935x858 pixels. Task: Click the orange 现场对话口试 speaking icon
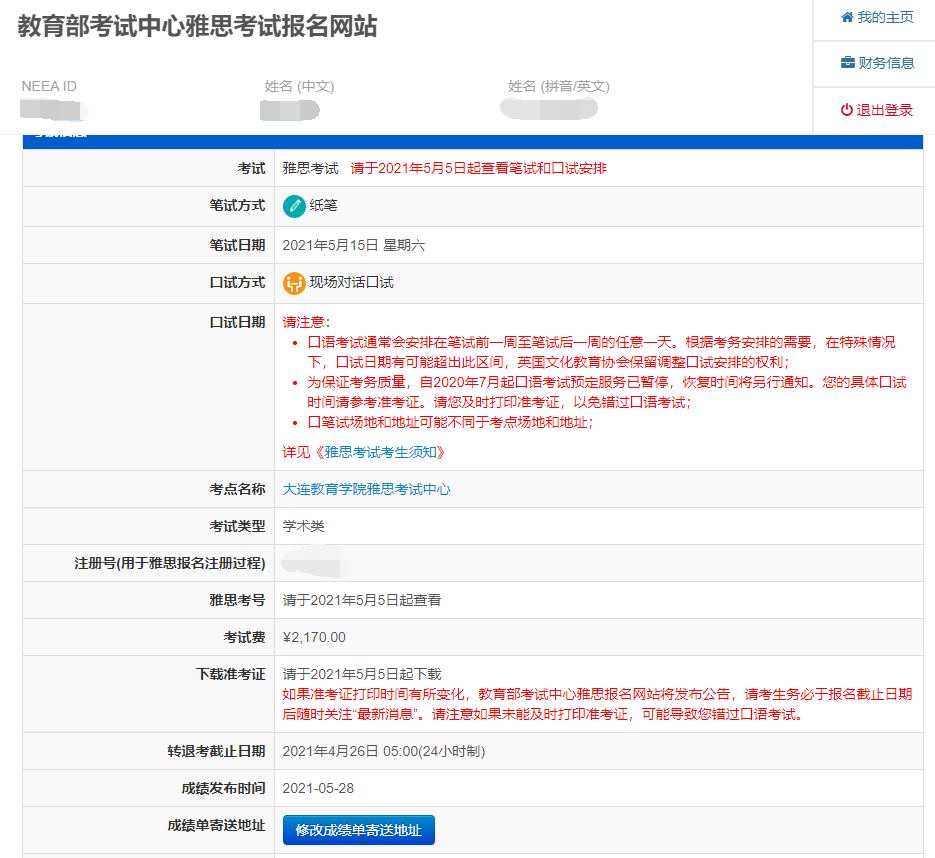294,283
